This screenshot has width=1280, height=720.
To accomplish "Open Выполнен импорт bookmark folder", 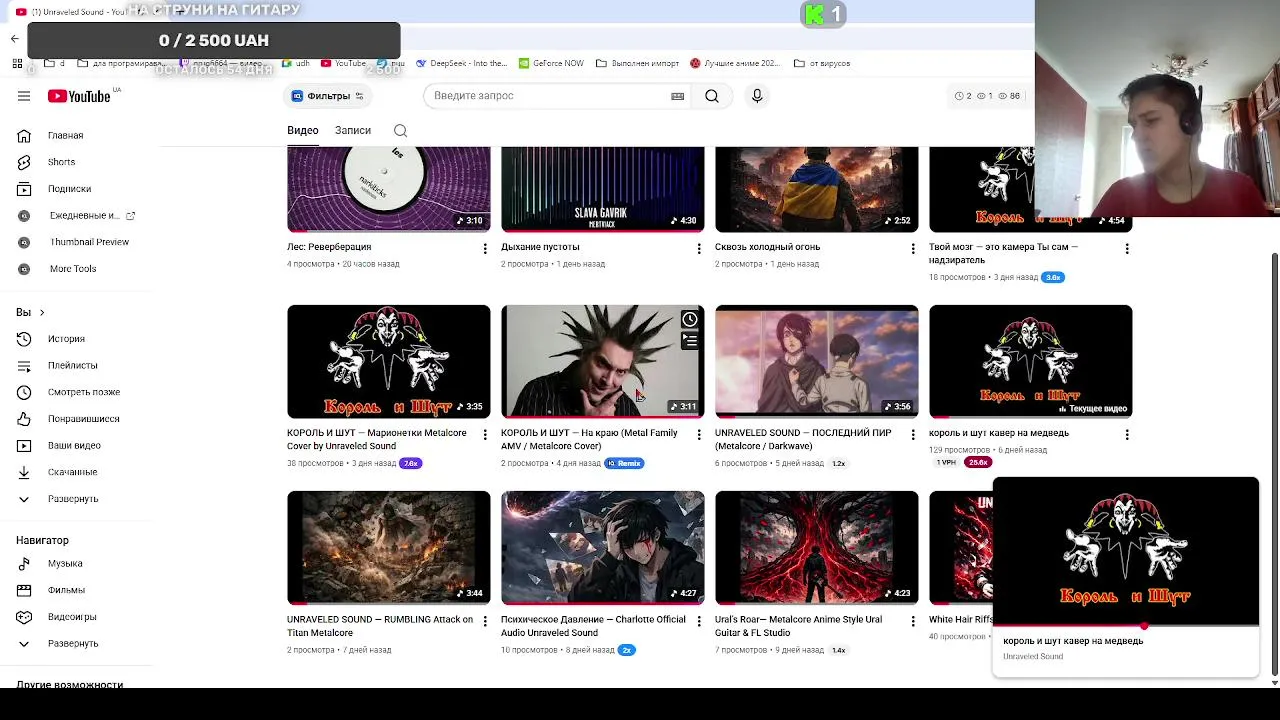I will (x=637, y=63).
